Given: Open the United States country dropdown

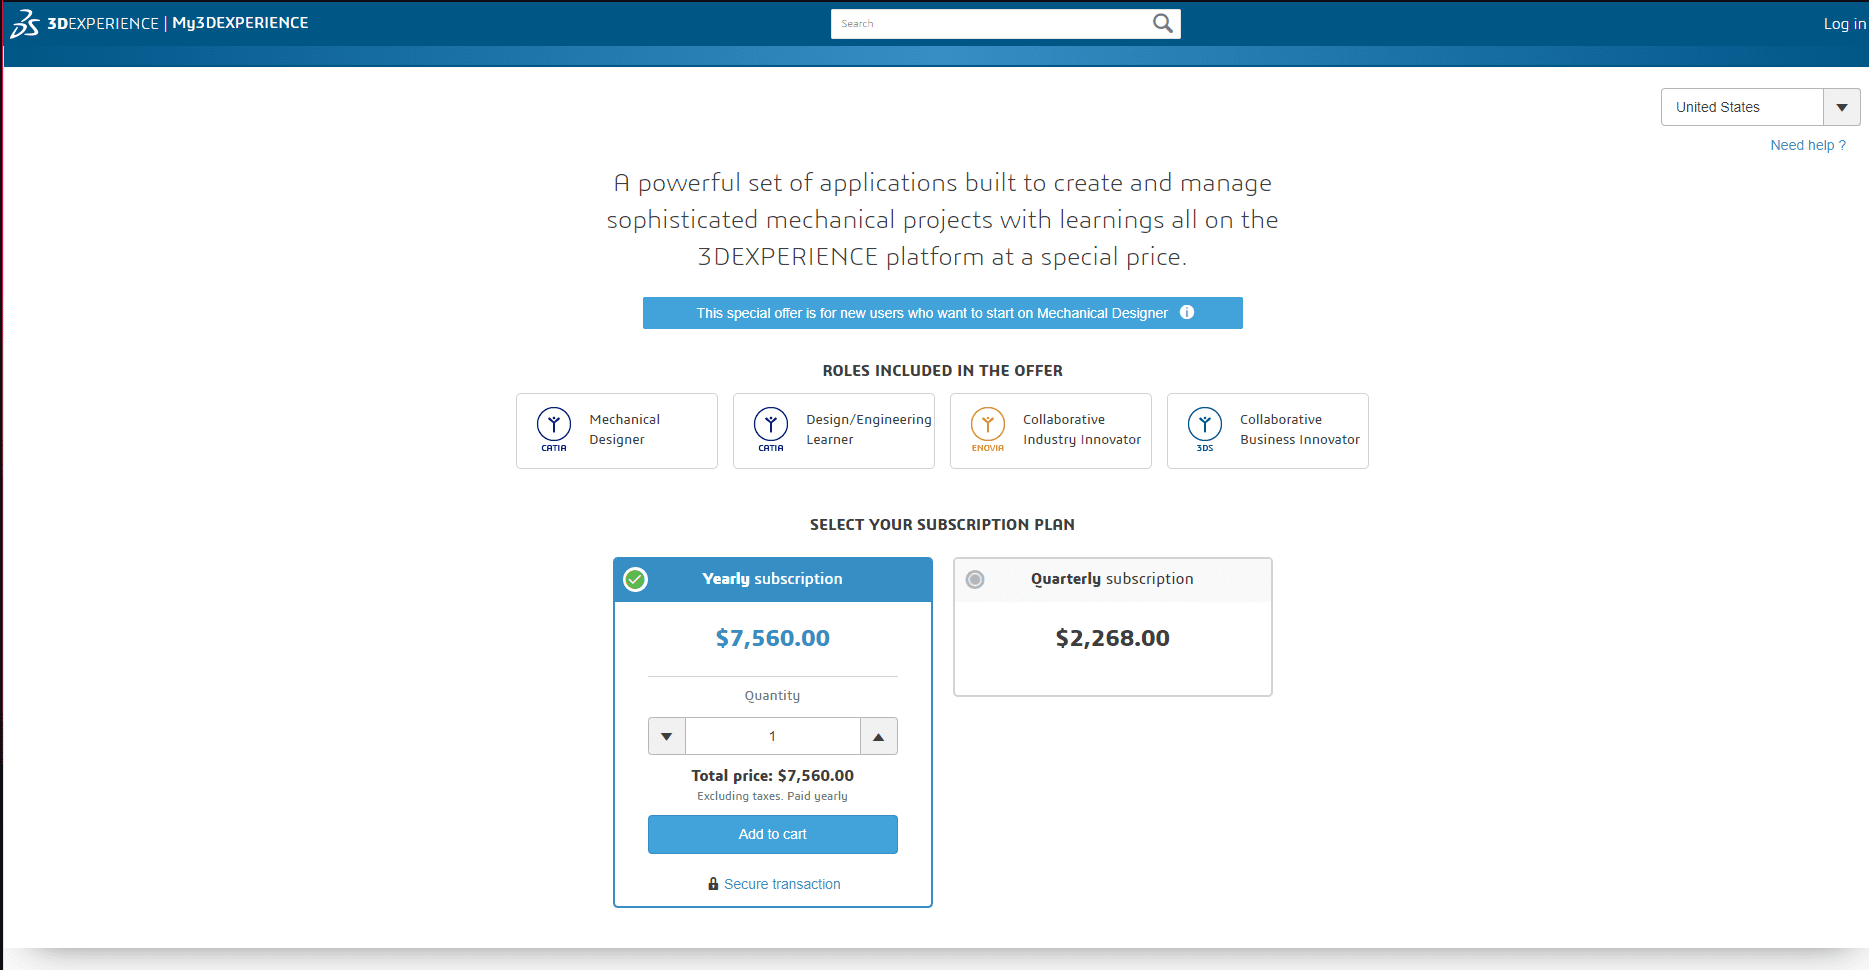Looking at the screenshot, I should (1760, 107).
